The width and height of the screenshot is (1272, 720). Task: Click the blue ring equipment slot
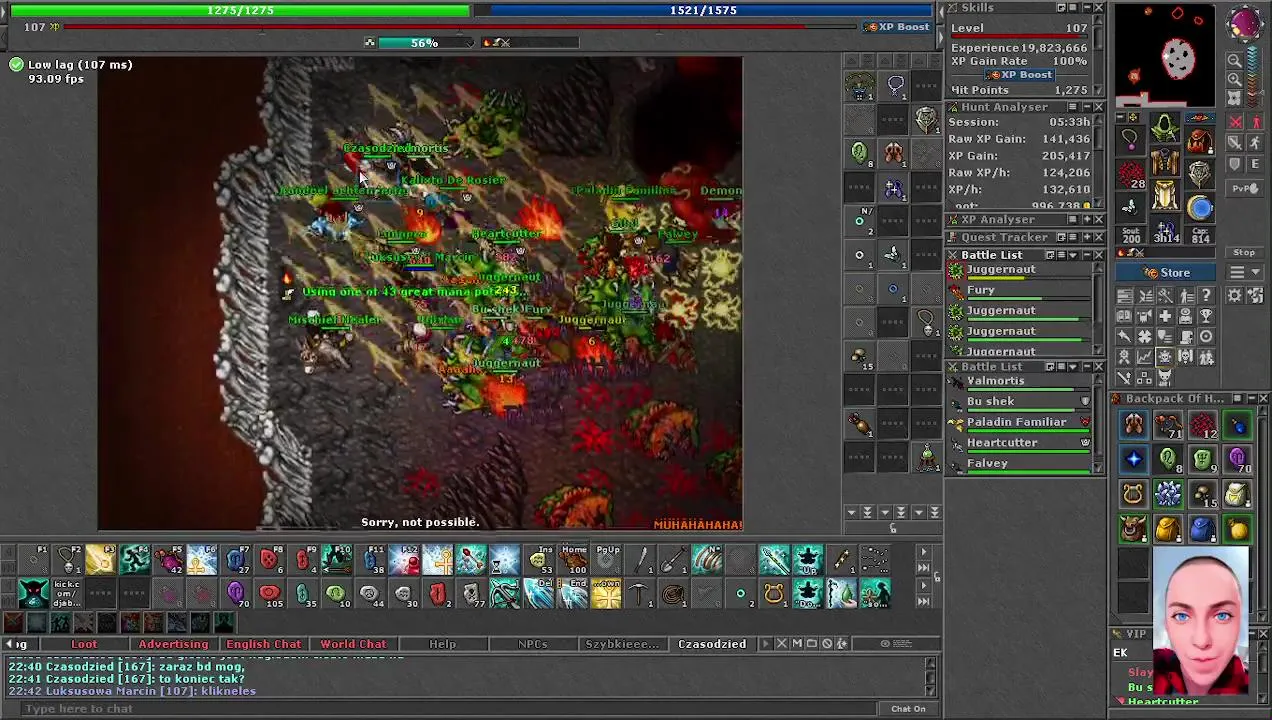(x=1199, y=207)
